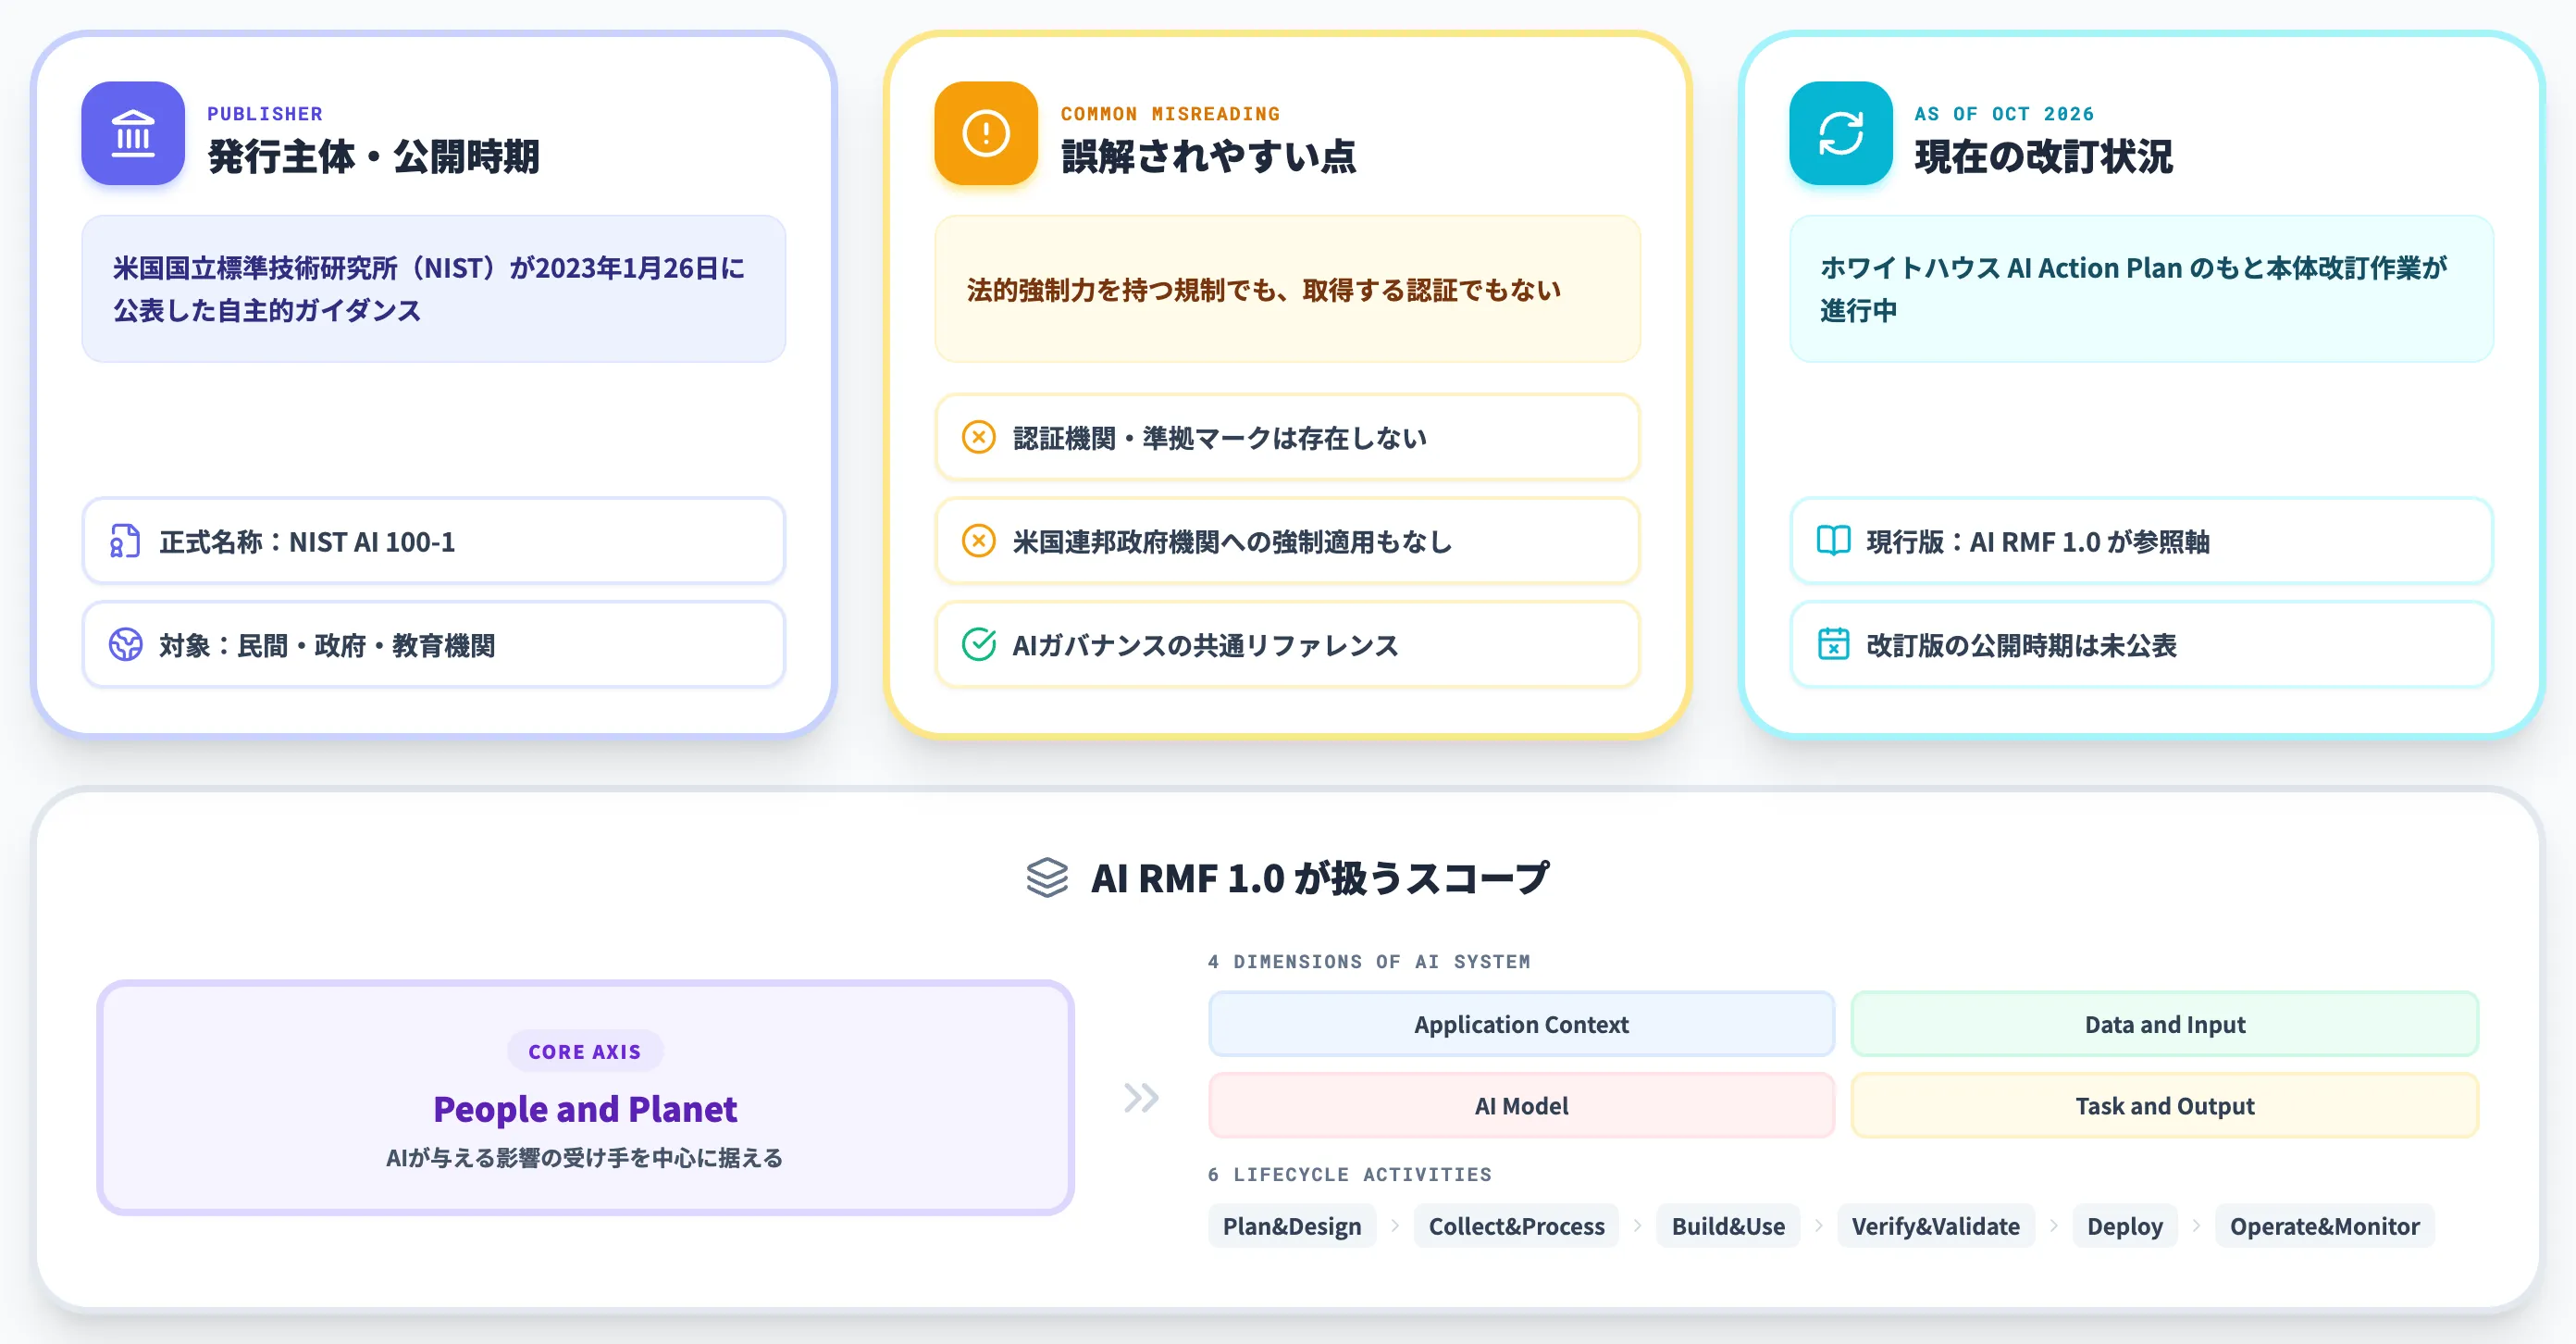Image resolution: width=2576 pixels, height=1344 pixels.
Task: Click the text AIが与える影響の受け手を中心に据える
Action: (585, 1158)
